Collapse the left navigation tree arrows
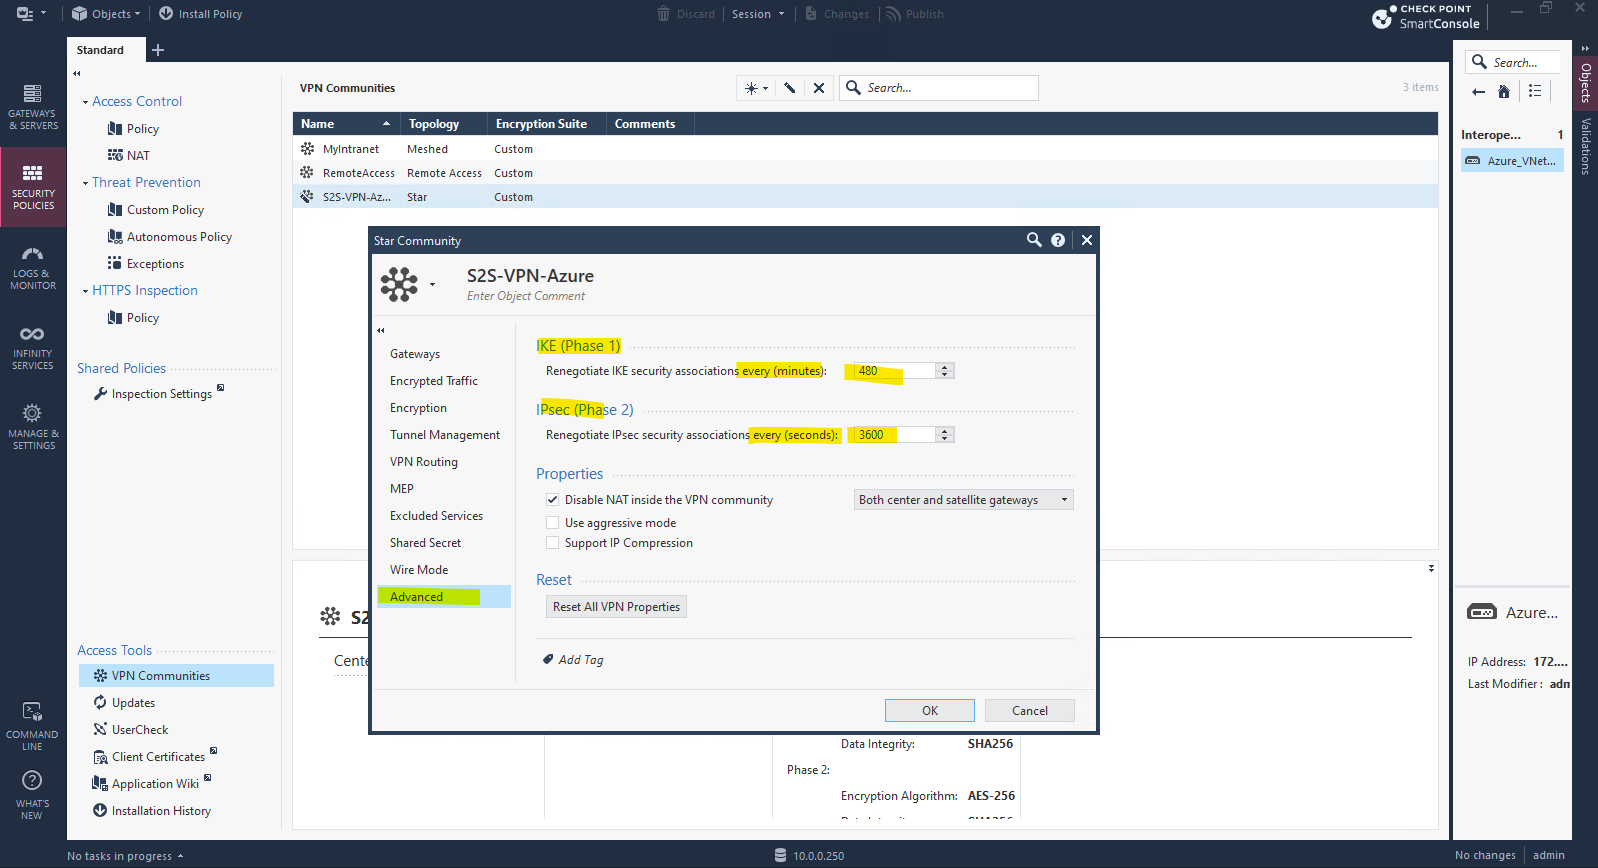This screenshot has width=1598, height=868. (x=77, y=73)
